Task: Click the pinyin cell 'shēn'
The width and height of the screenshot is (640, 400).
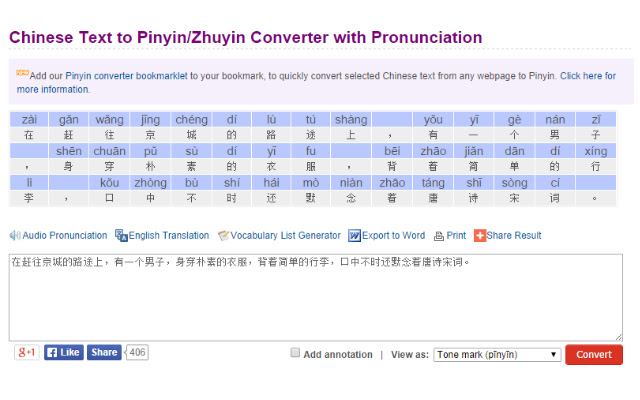Action: (x=69, y=151)
